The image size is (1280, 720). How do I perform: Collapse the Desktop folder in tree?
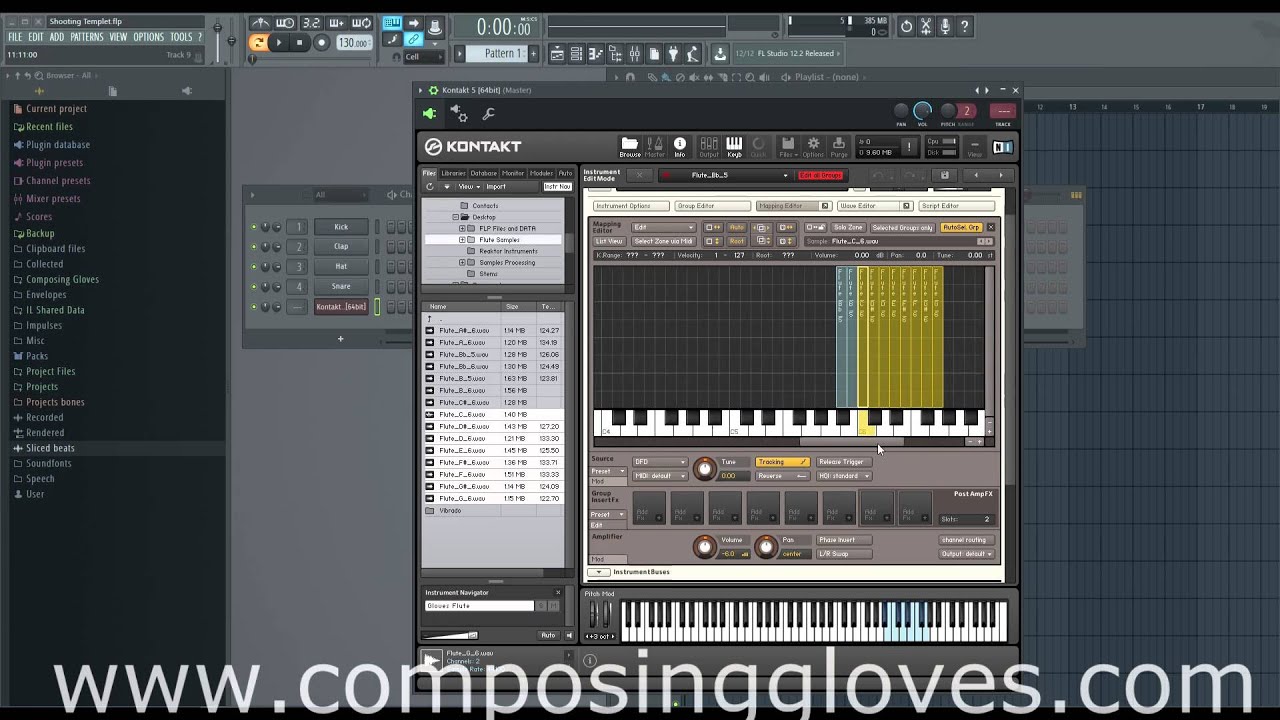(x=455, y=217)
